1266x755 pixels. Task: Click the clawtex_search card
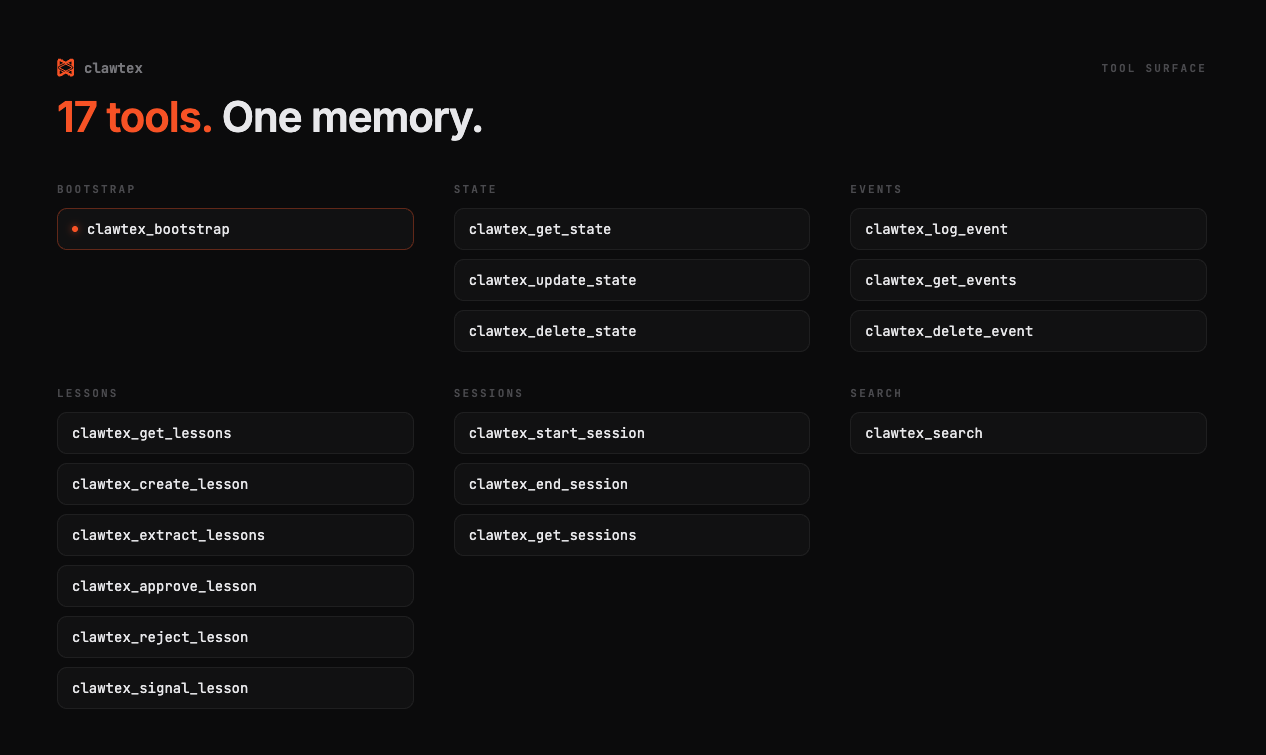(1028, 433)
